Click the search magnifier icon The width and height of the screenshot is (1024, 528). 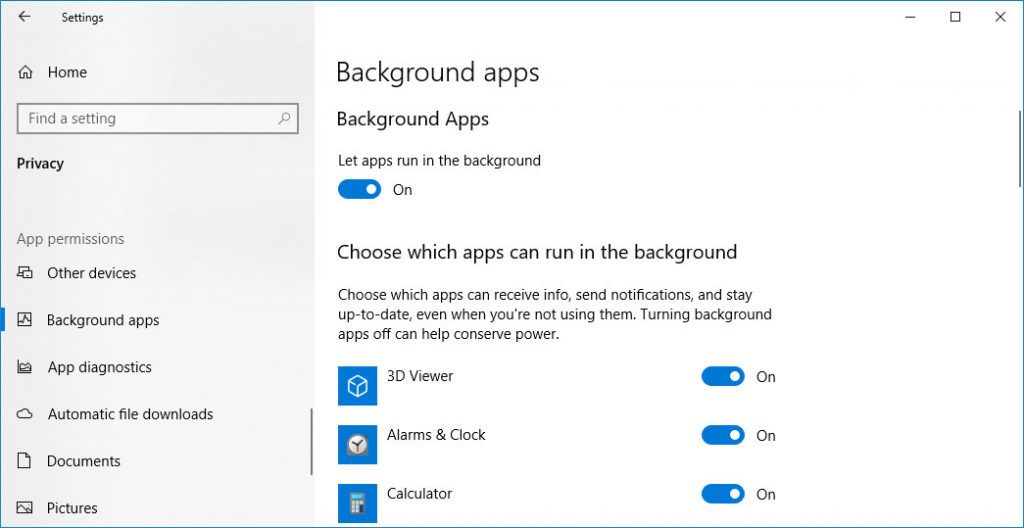(x=284, y=118)
